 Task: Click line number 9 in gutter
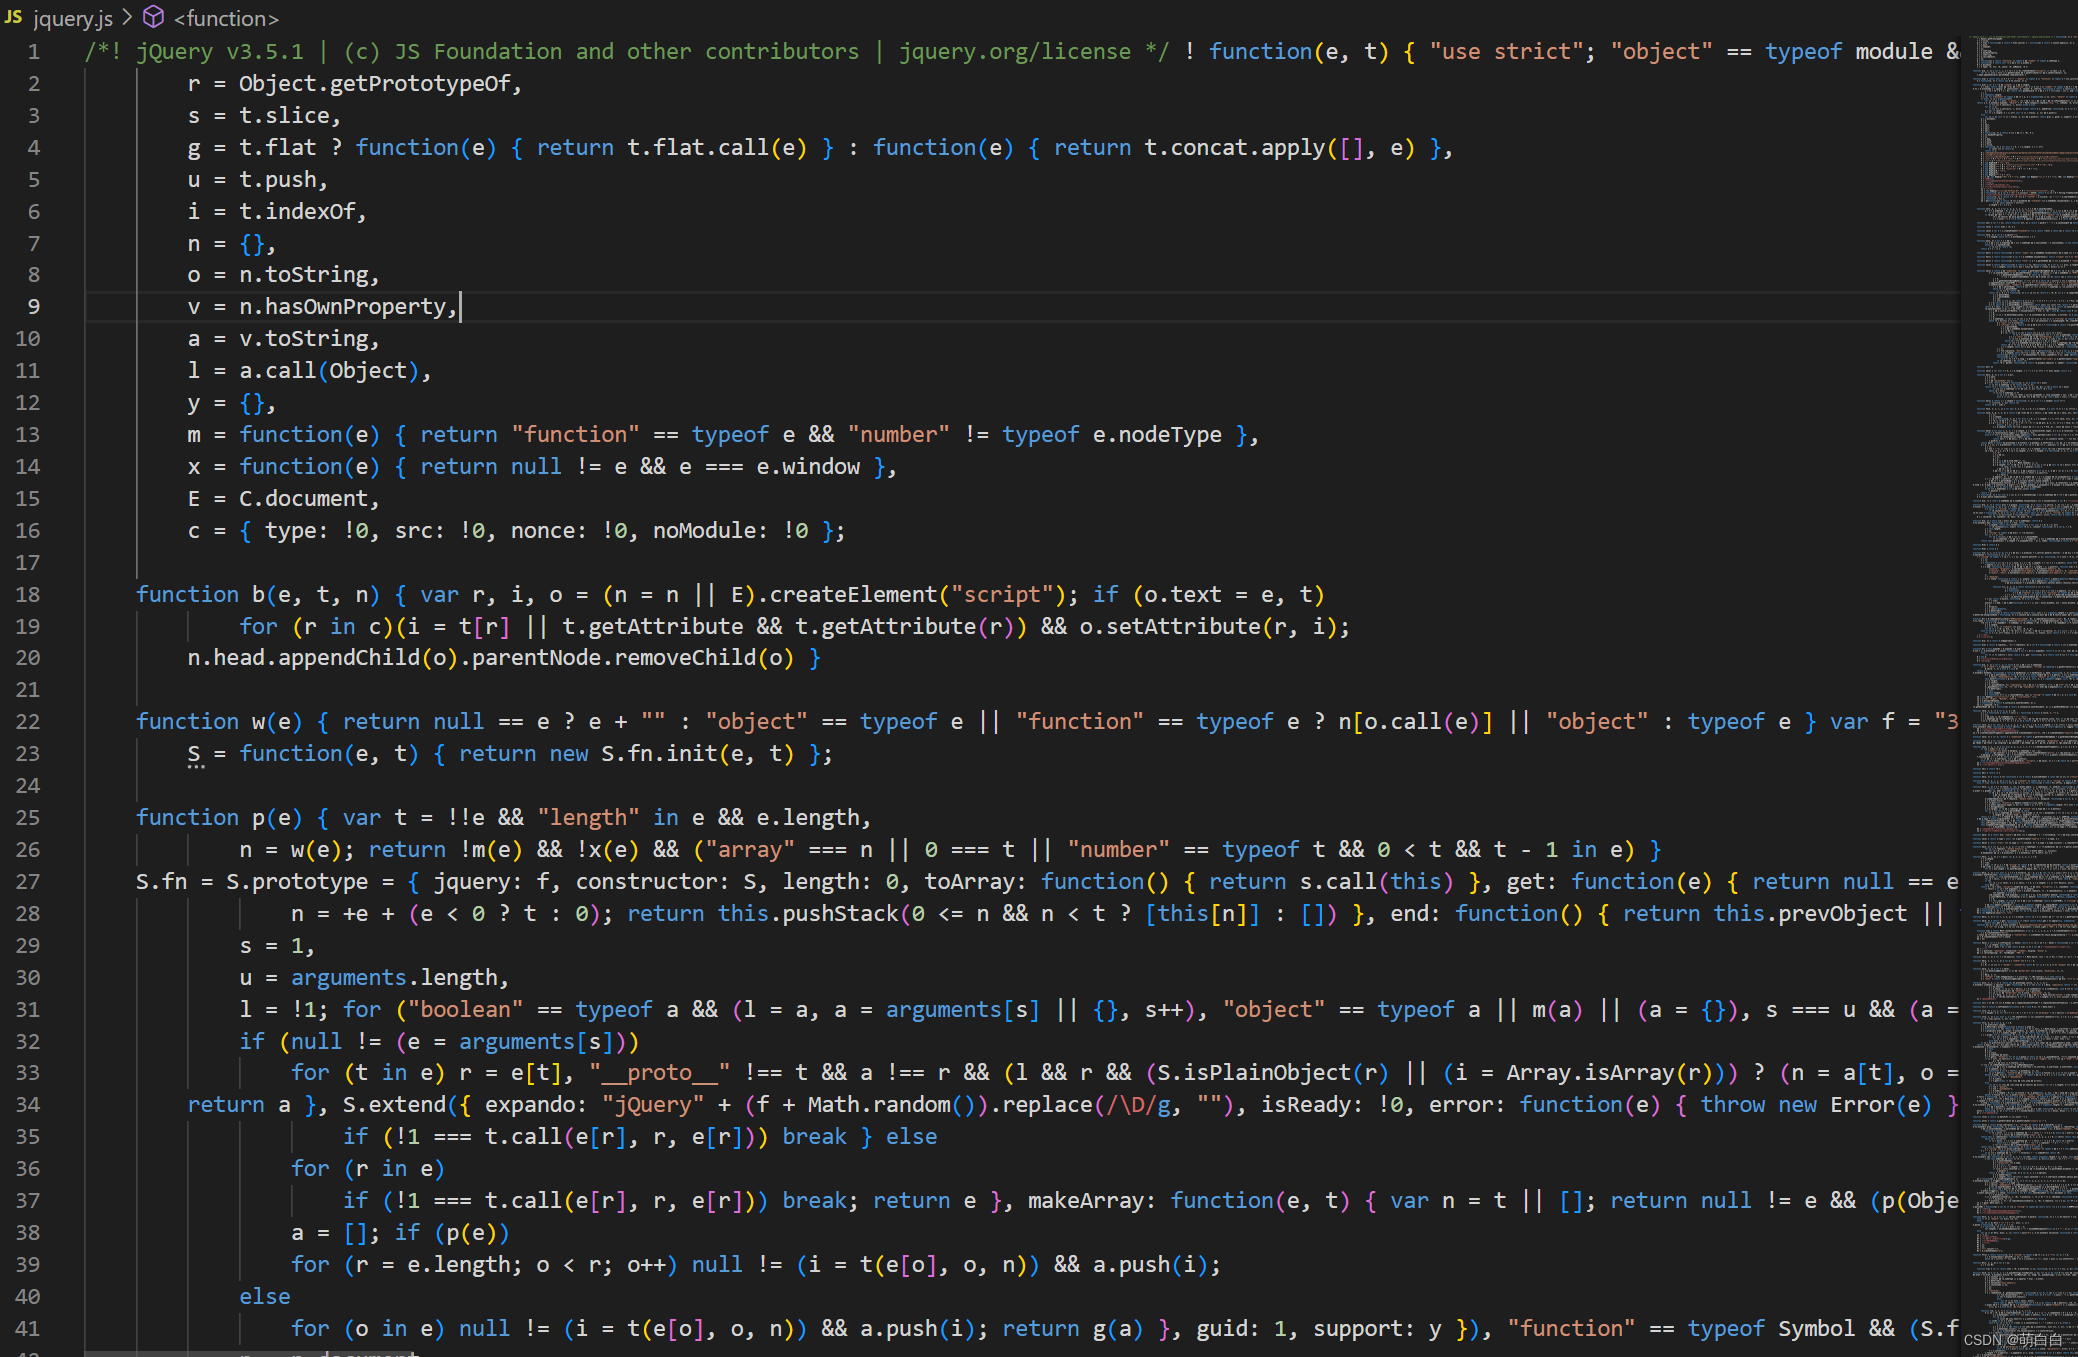[33, 307]
